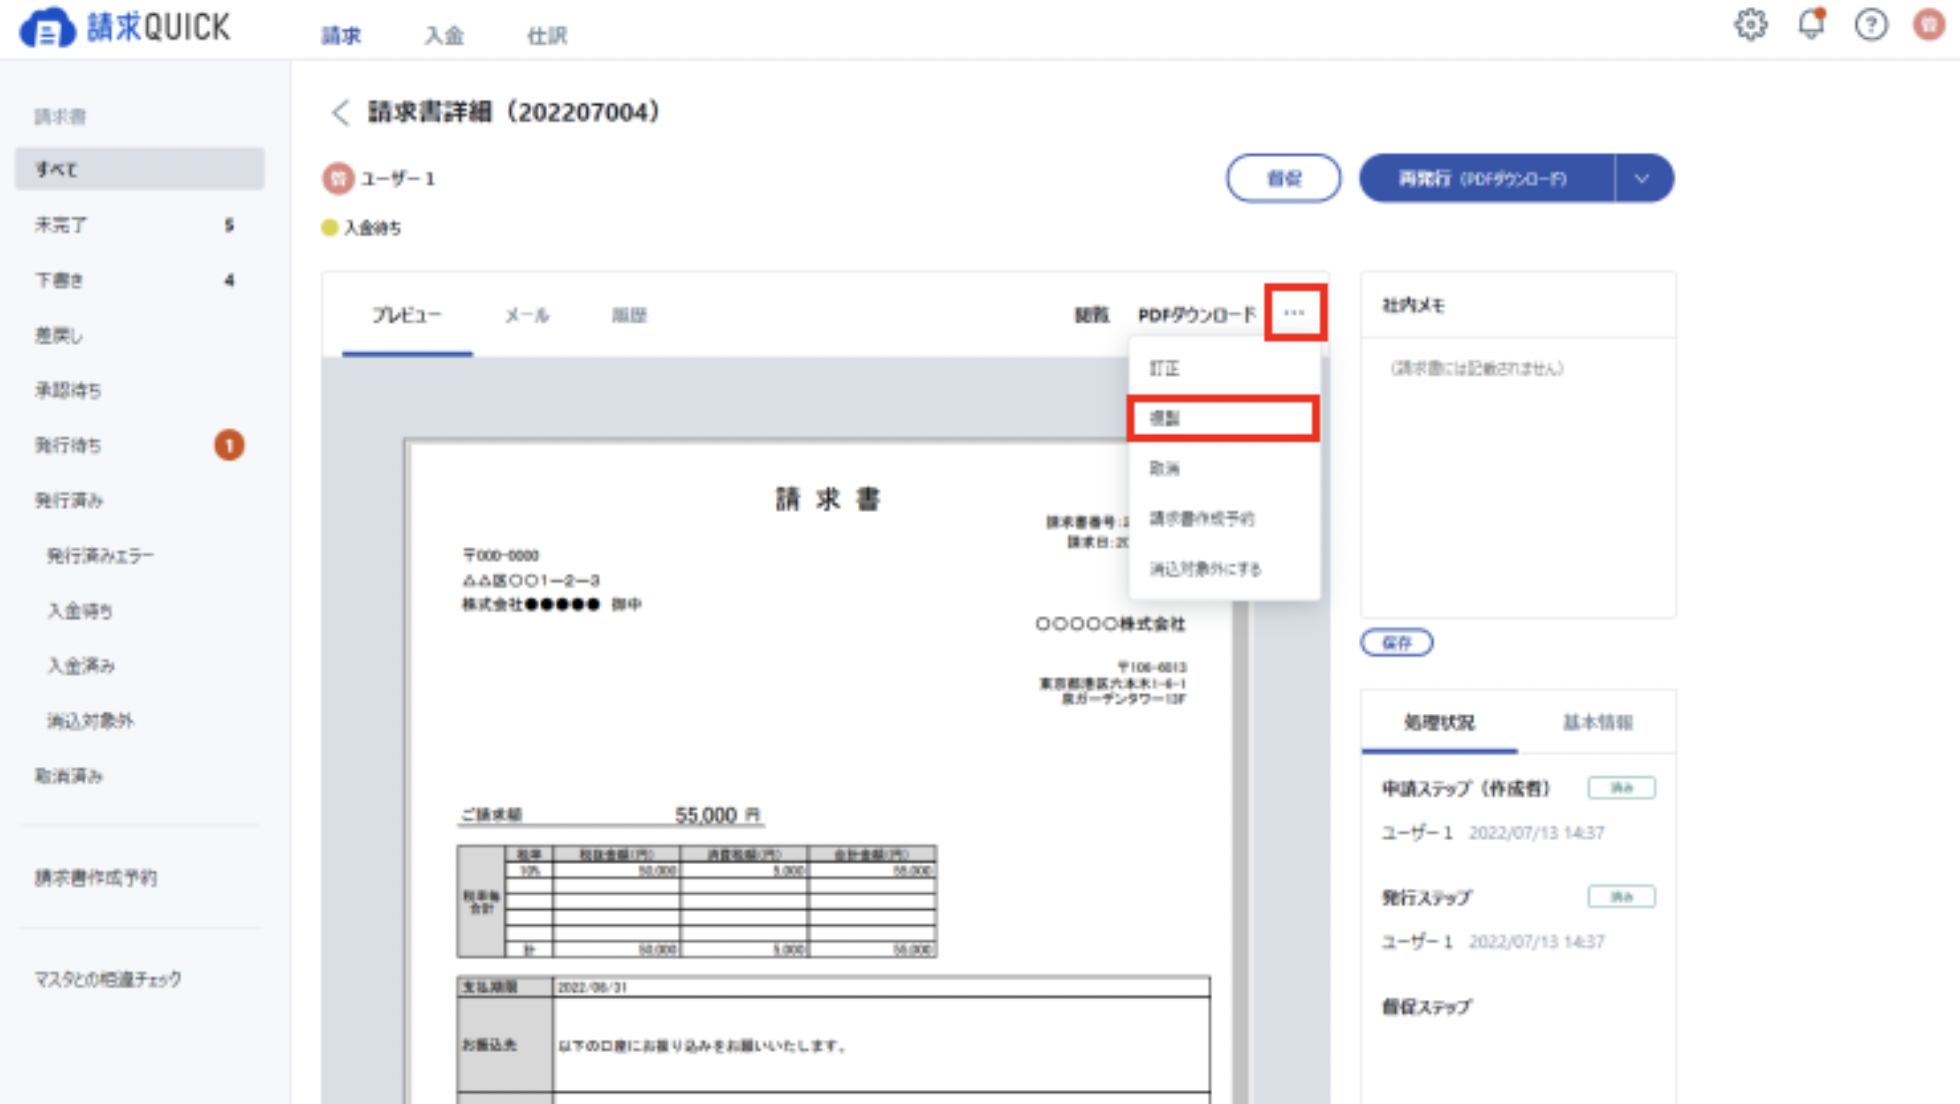This screenshot has height=1104, width=1960.
Task: Select the プレビュー tab
Action: 406,315
